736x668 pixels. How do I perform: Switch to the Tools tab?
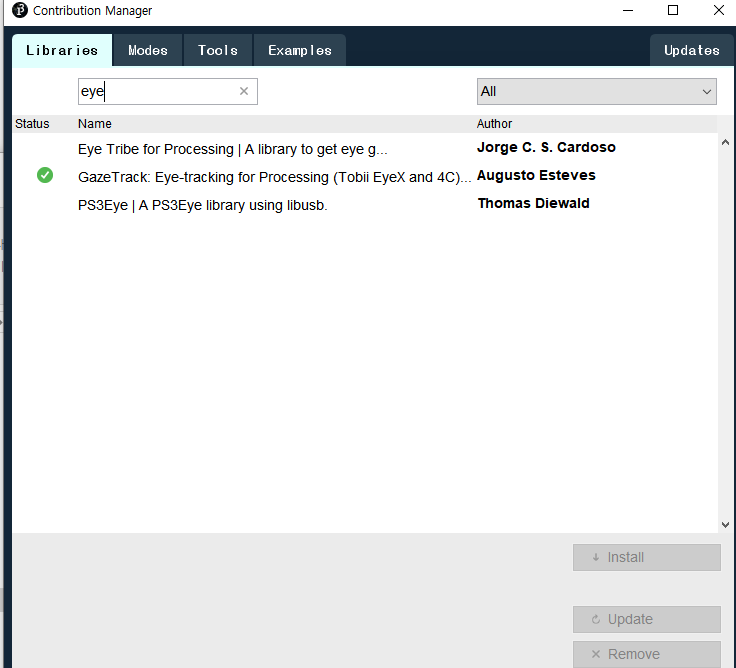(218, 50)
